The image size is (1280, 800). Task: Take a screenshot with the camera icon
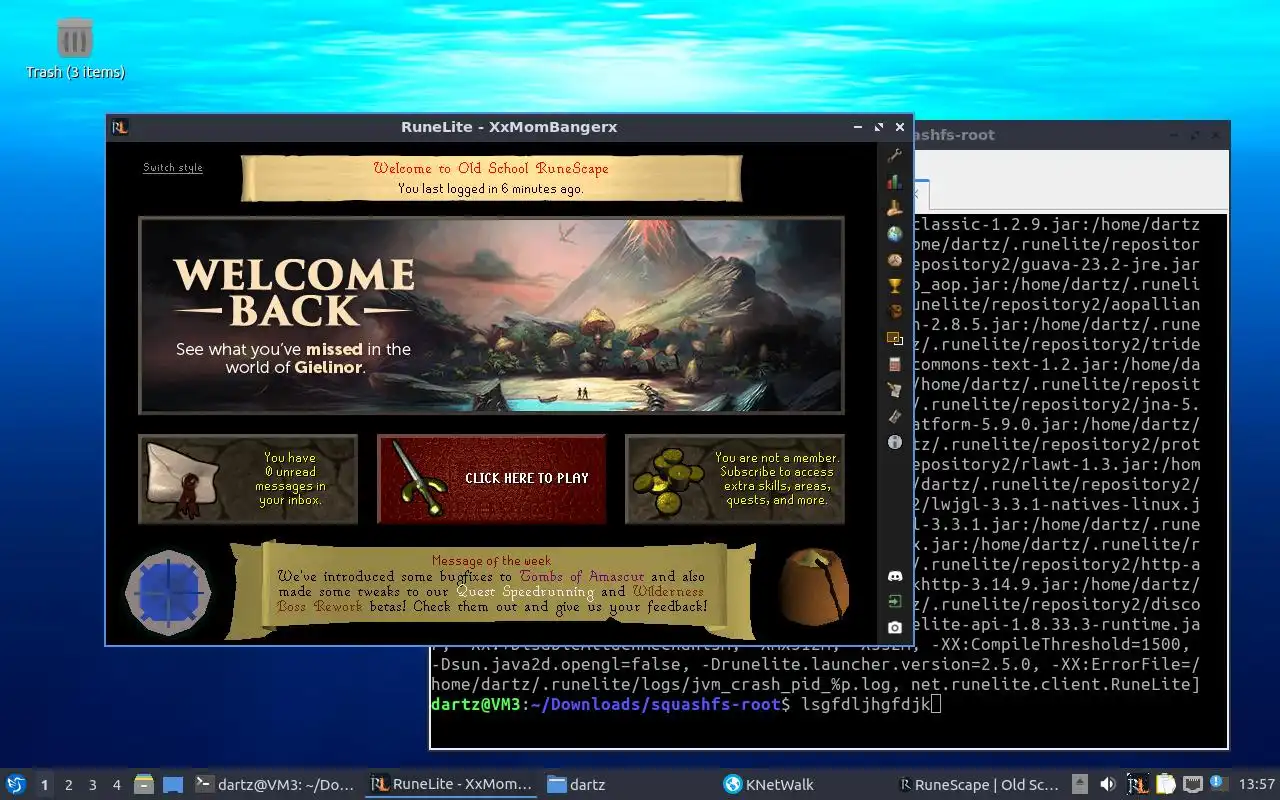[x=894, y=628]
